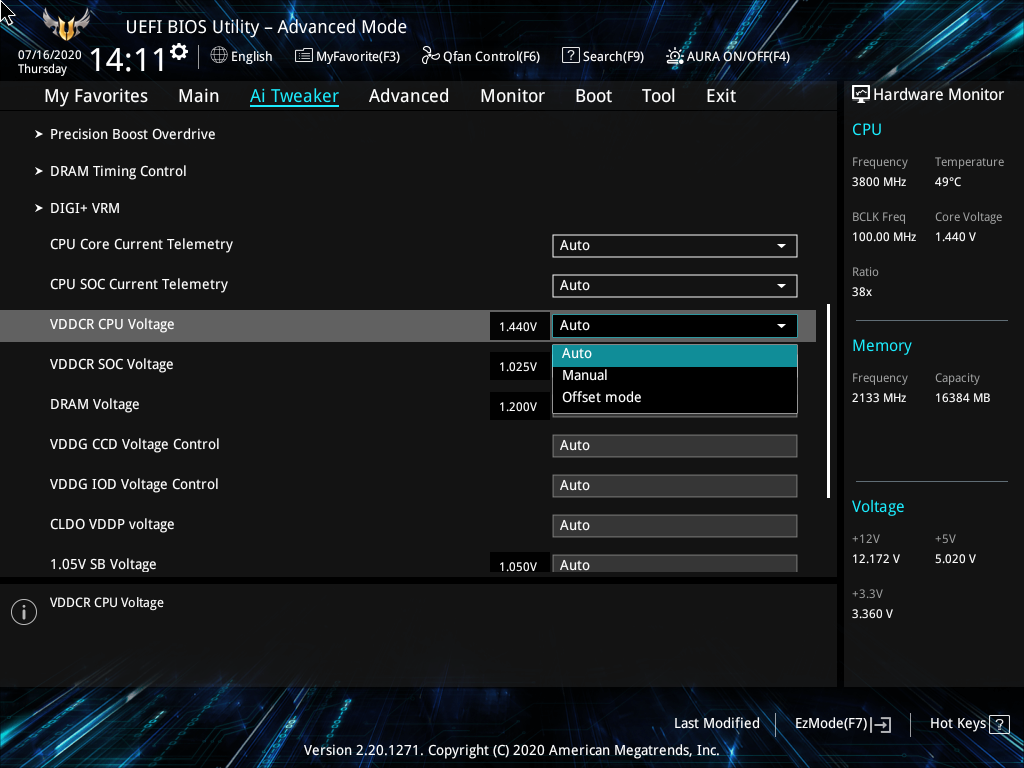This screenshot has width=1024, height=768.
Task: Click Memory Capacity value 16384 MB
Action: 962,398
